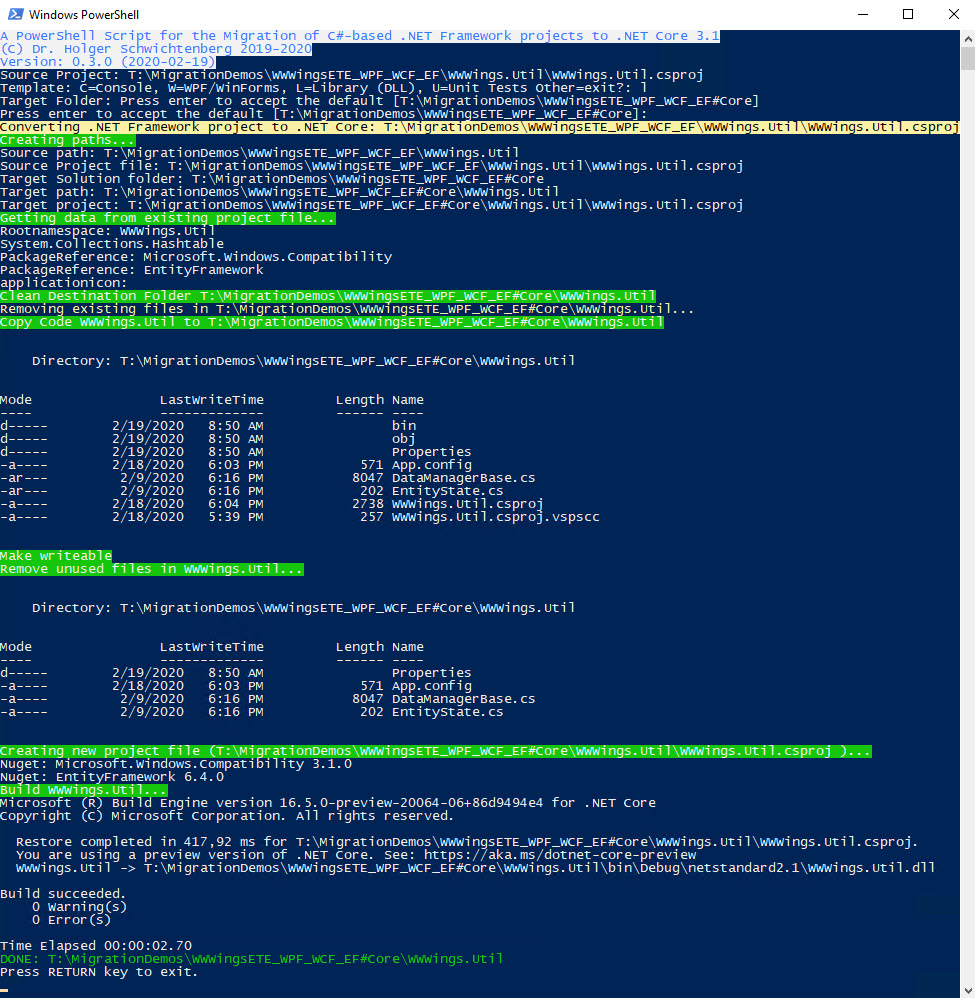The image size is (975, 998).
Task: Click 'WWWings.Util.csproj' with length 2738
Action: tap(468, 503)
